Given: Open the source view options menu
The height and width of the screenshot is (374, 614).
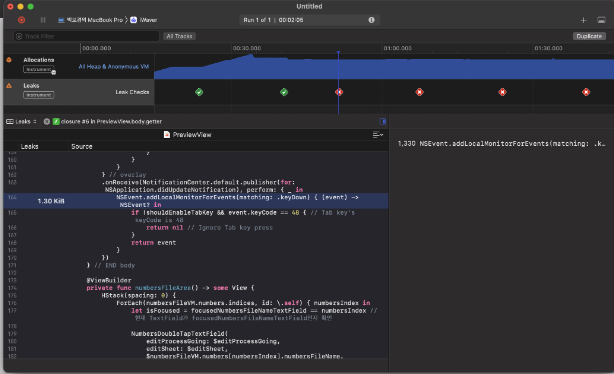Looking at the screenshot, I should click(x=378, y=135).
